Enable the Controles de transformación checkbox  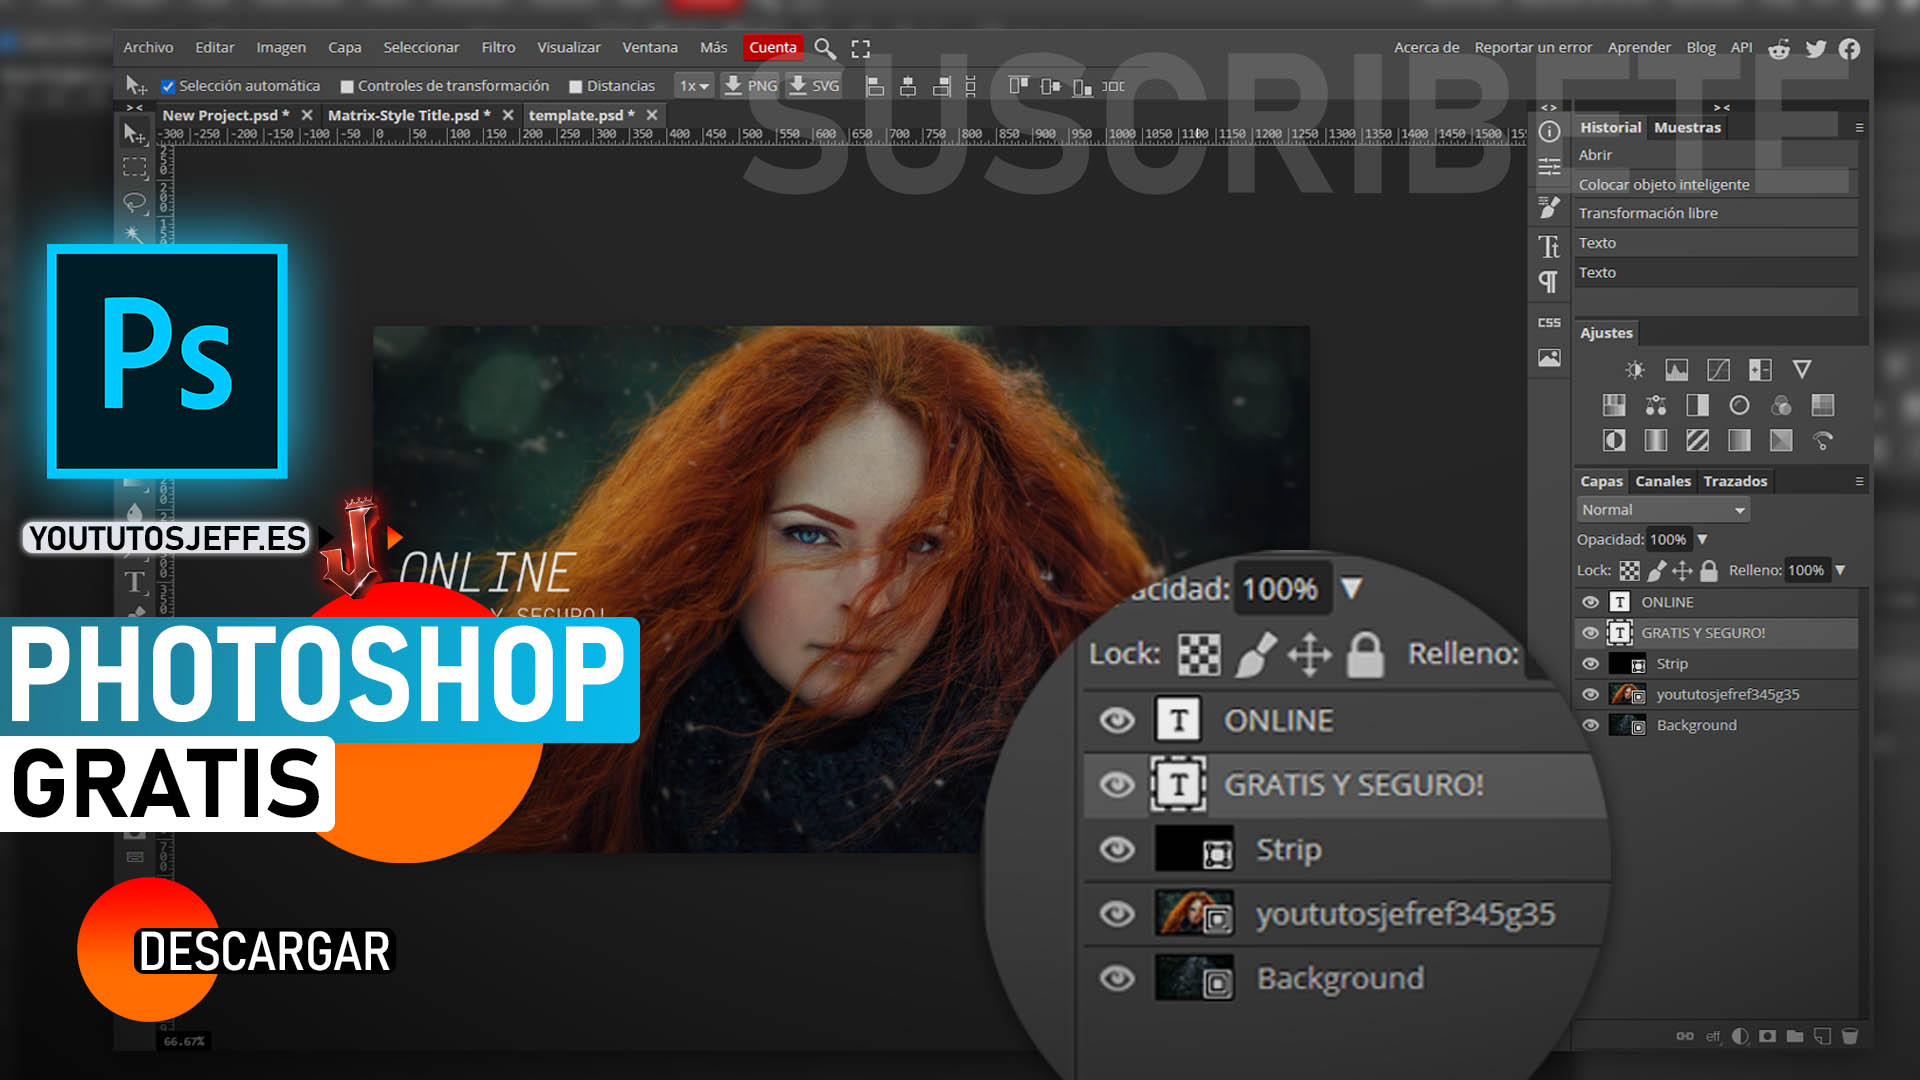click(347, 87)
